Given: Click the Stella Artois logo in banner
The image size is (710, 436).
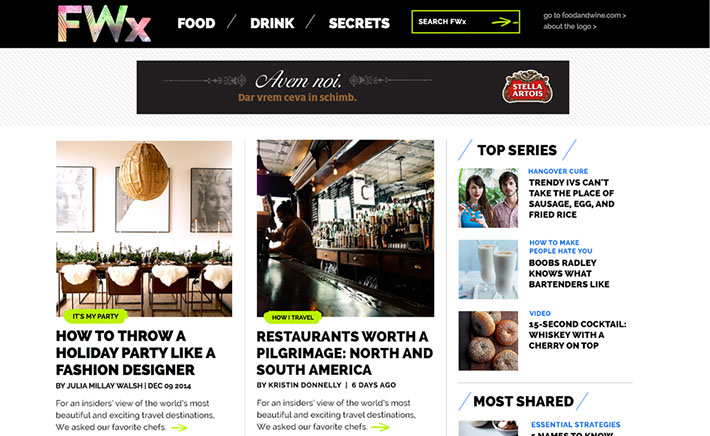Looking at the screenshot, I should (x=527, y=86).
